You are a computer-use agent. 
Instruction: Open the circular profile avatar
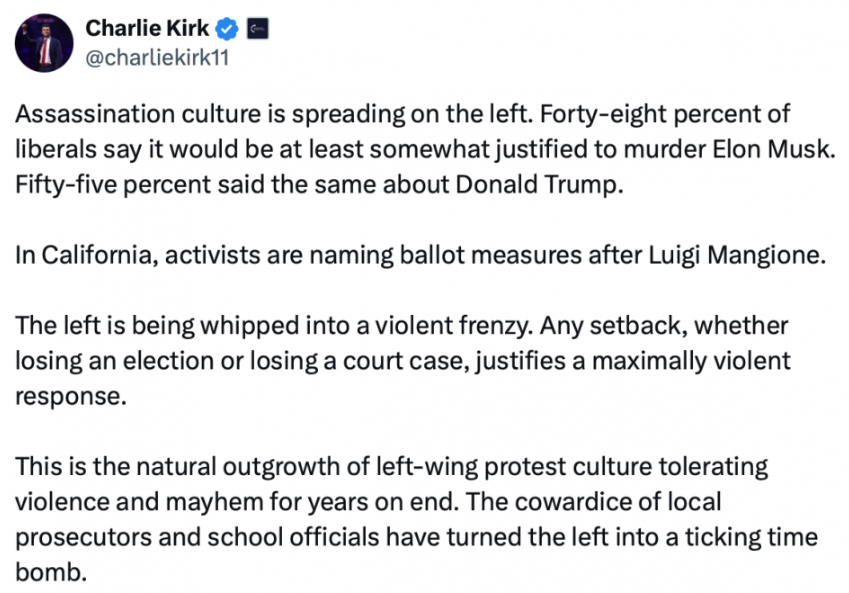click(44, 42)
